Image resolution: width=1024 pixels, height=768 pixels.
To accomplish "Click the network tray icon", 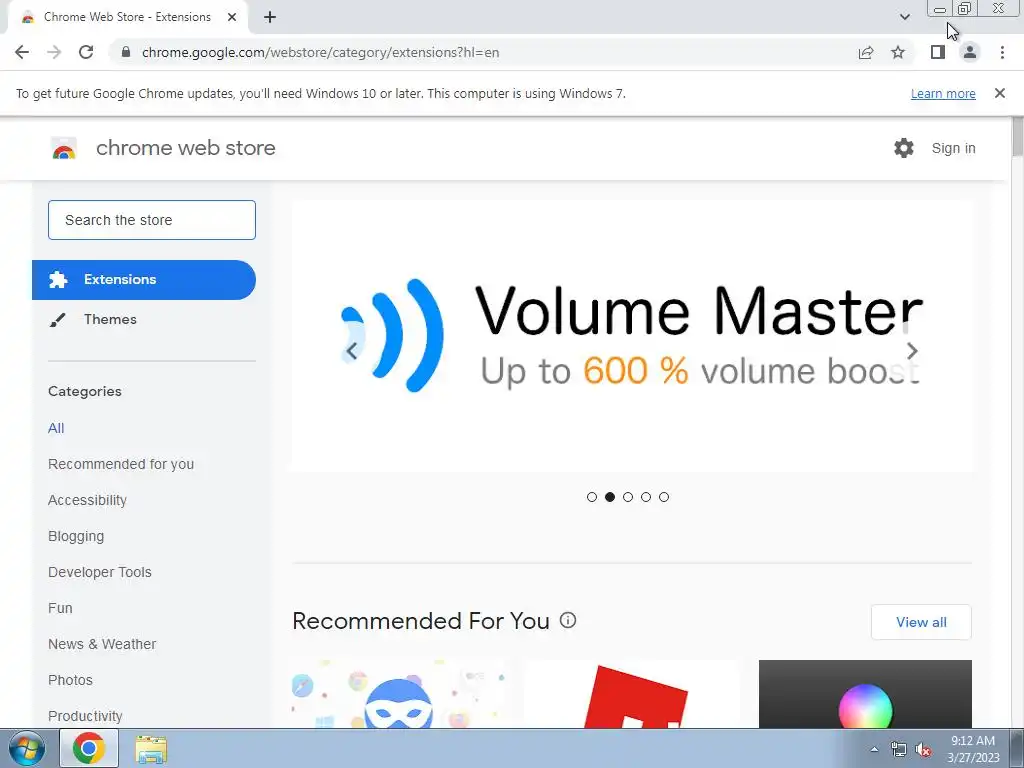I will click(899, 749).
